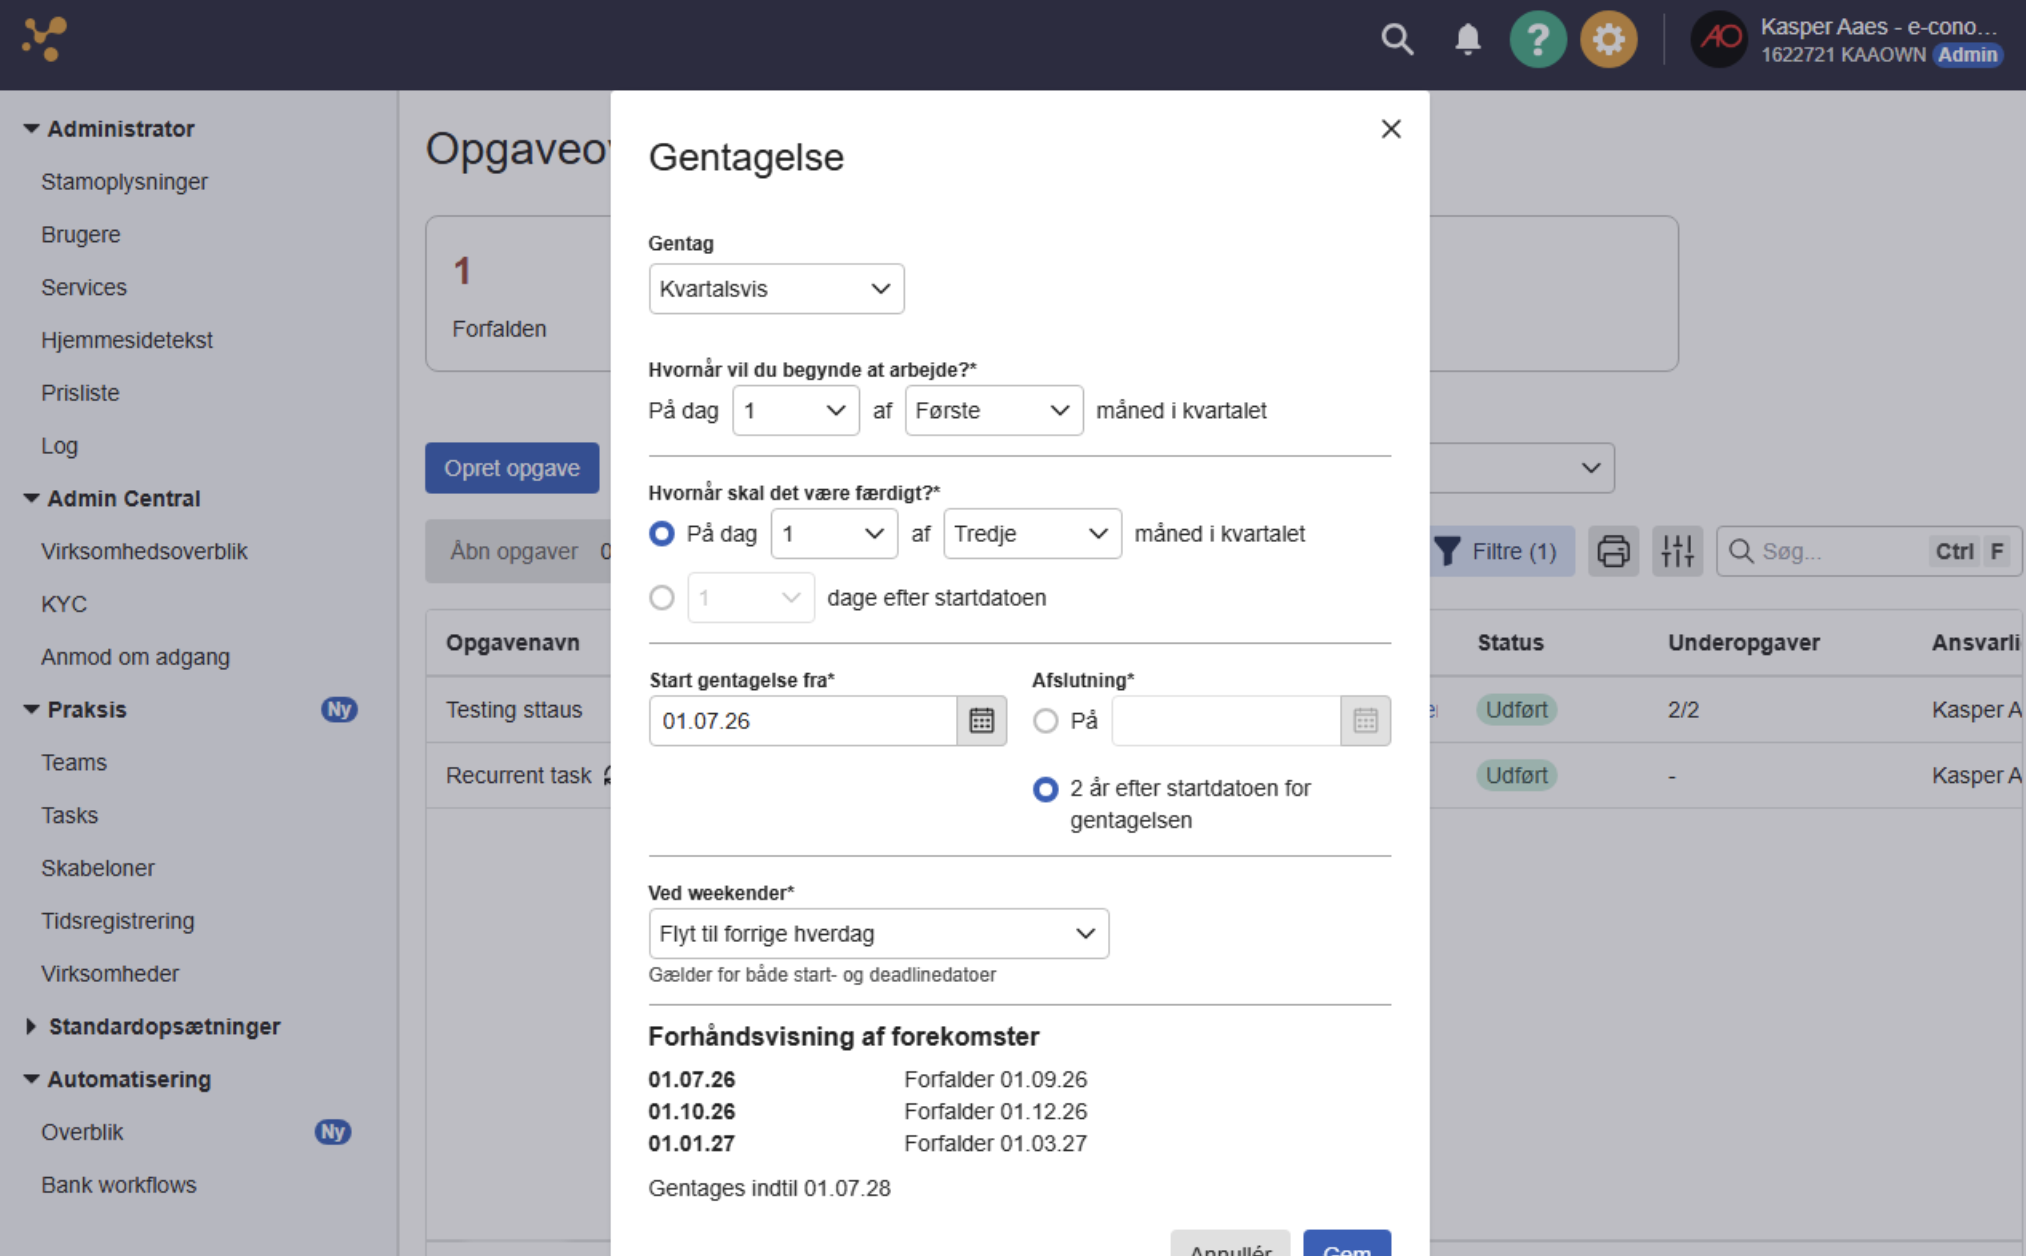The image size is (2026, 1256).
Task: Open Log in sidebar
Action: 59,446
